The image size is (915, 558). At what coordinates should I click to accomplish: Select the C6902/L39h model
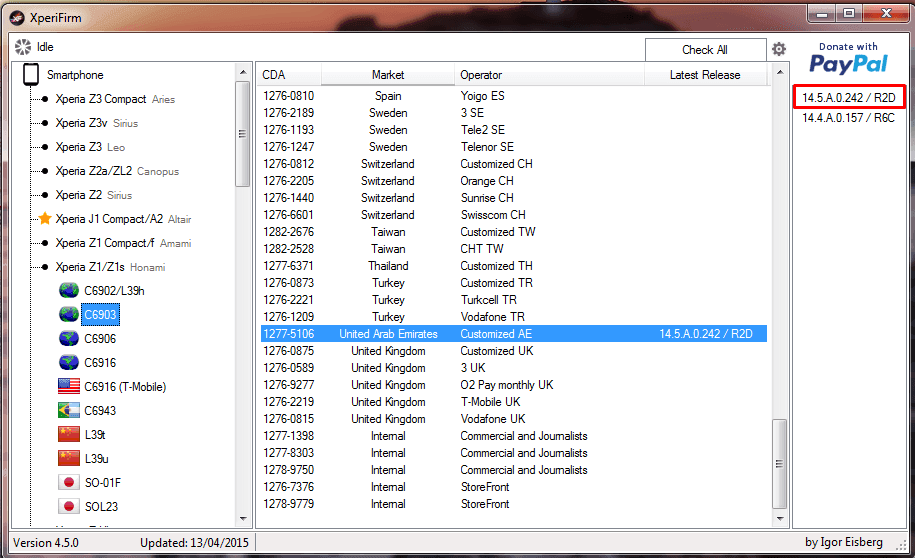click(114, 291)
